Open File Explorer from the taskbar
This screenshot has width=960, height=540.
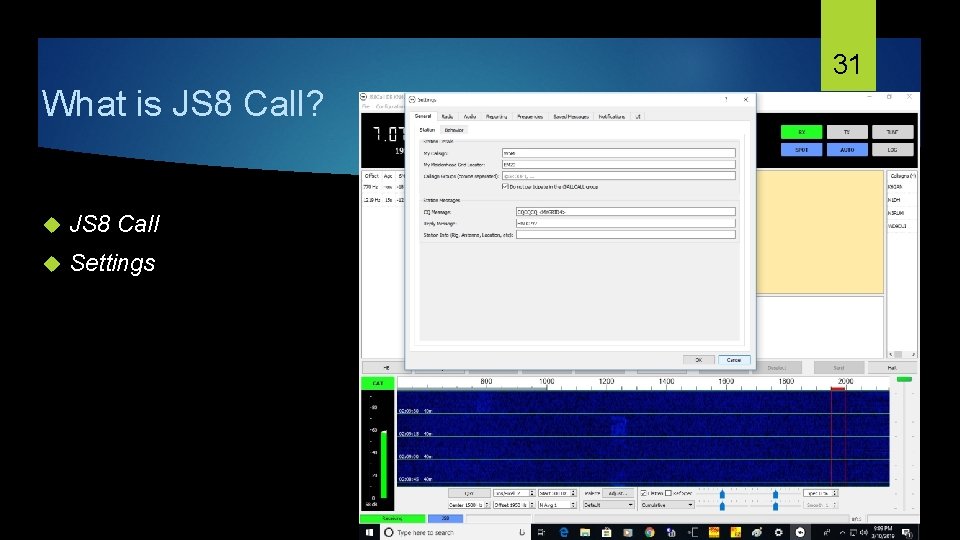click(585, 533)
